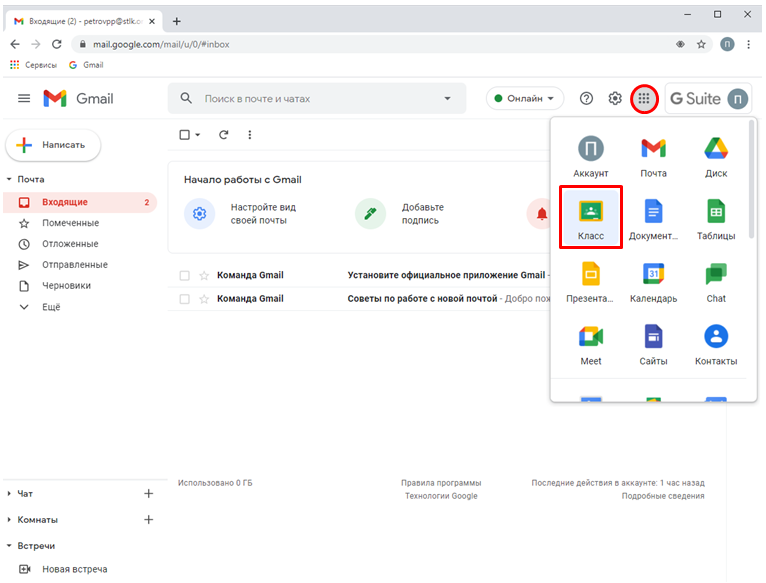Click the Правила программы link

[441, 483]
